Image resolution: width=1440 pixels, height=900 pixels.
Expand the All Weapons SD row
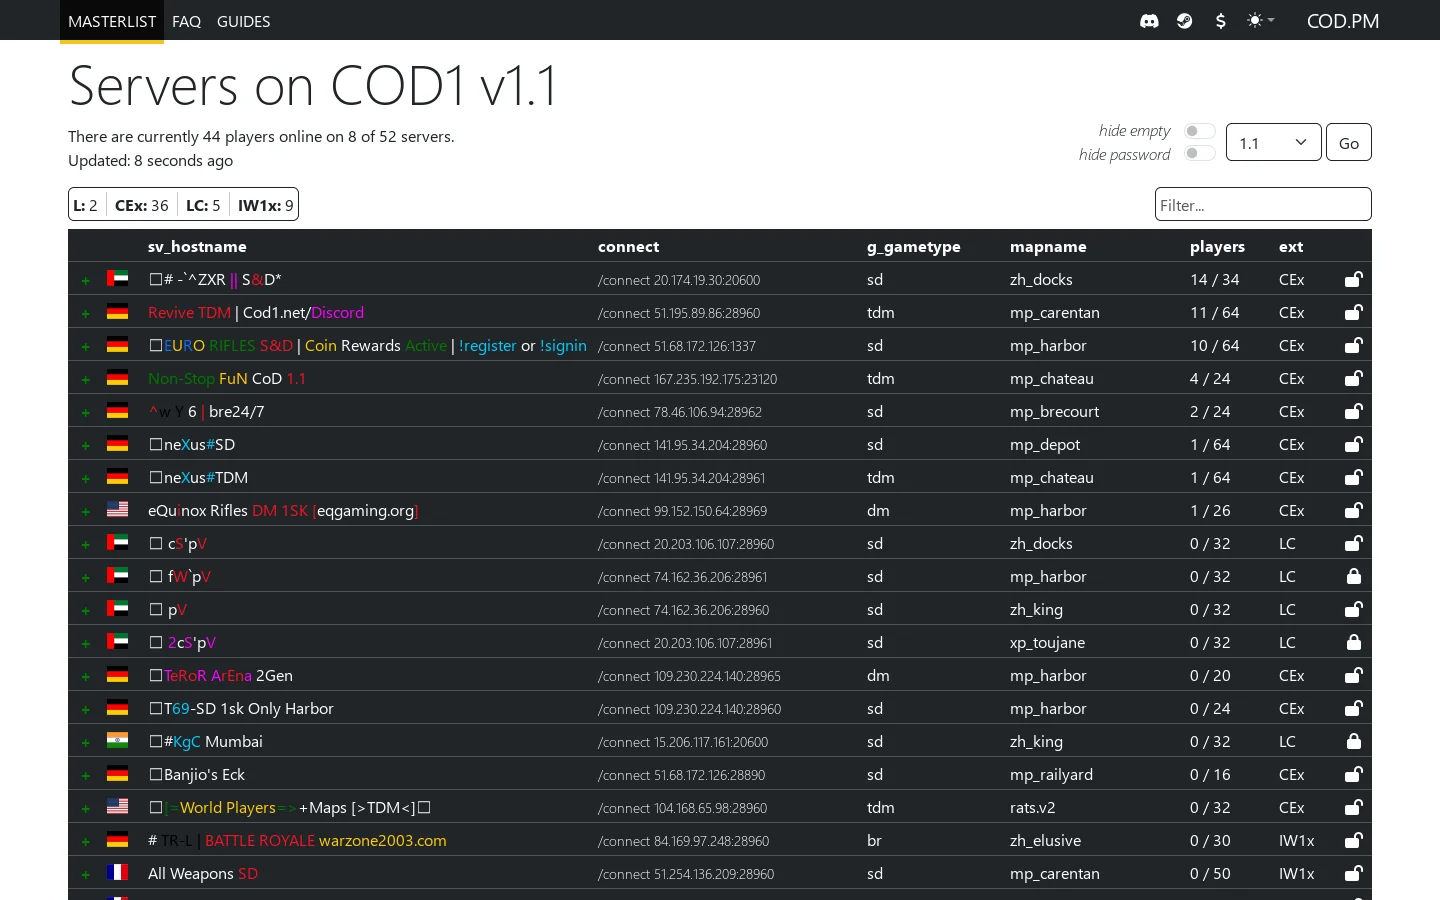[86, 875]
